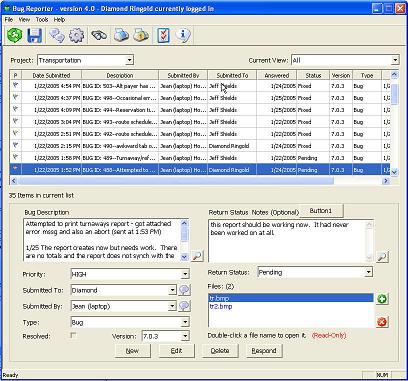Expand the Priority dropdown
Screen dimensions: 408x381
pos(185,274)
